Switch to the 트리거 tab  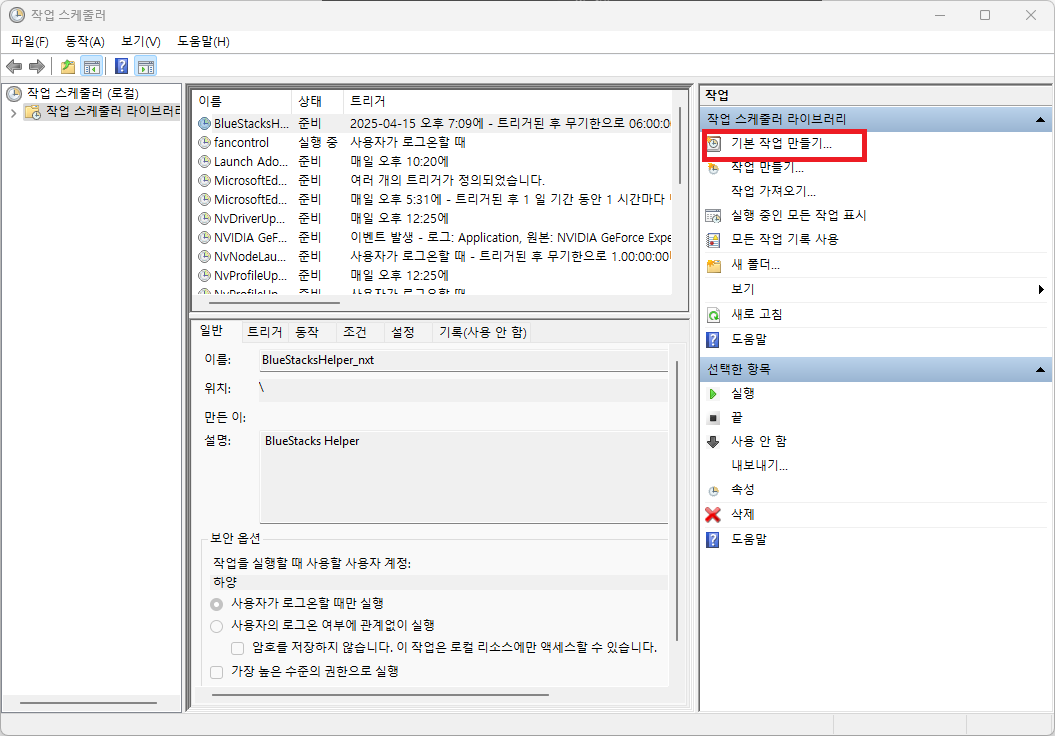click(264, 332)
